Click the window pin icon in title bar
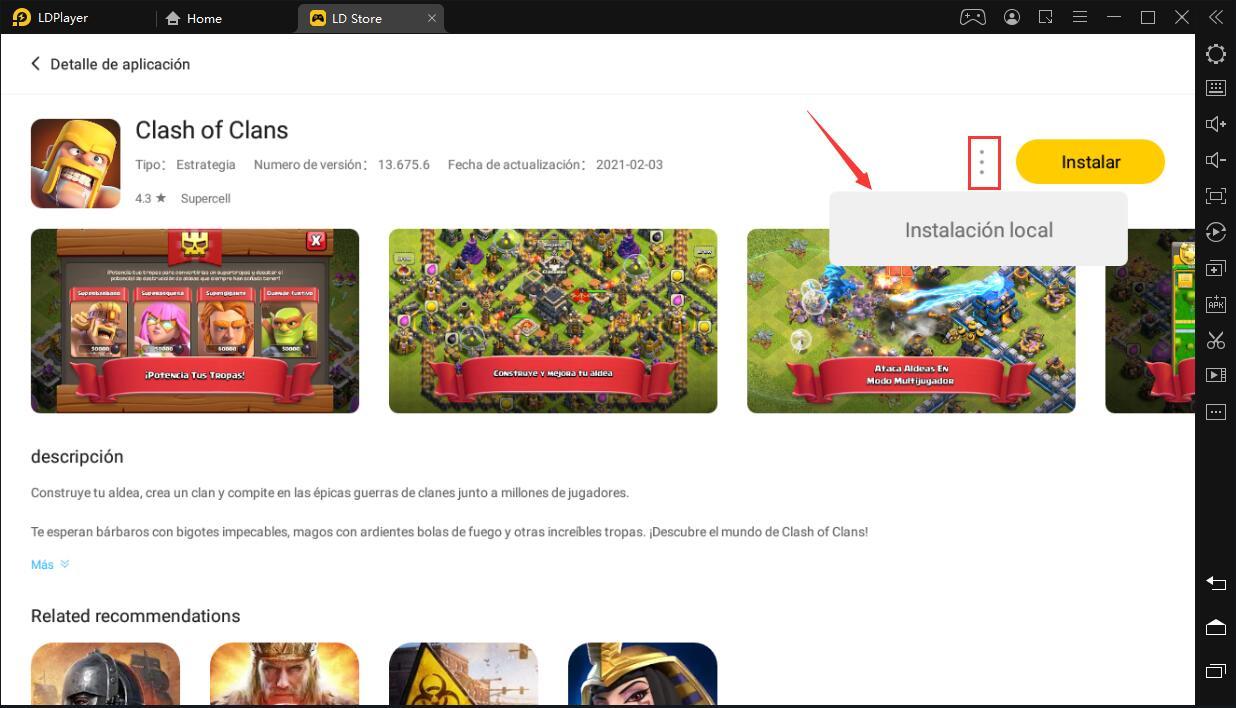Image resolution: width=1236 pixels, height=708 pixels. tap(1046, 17)
